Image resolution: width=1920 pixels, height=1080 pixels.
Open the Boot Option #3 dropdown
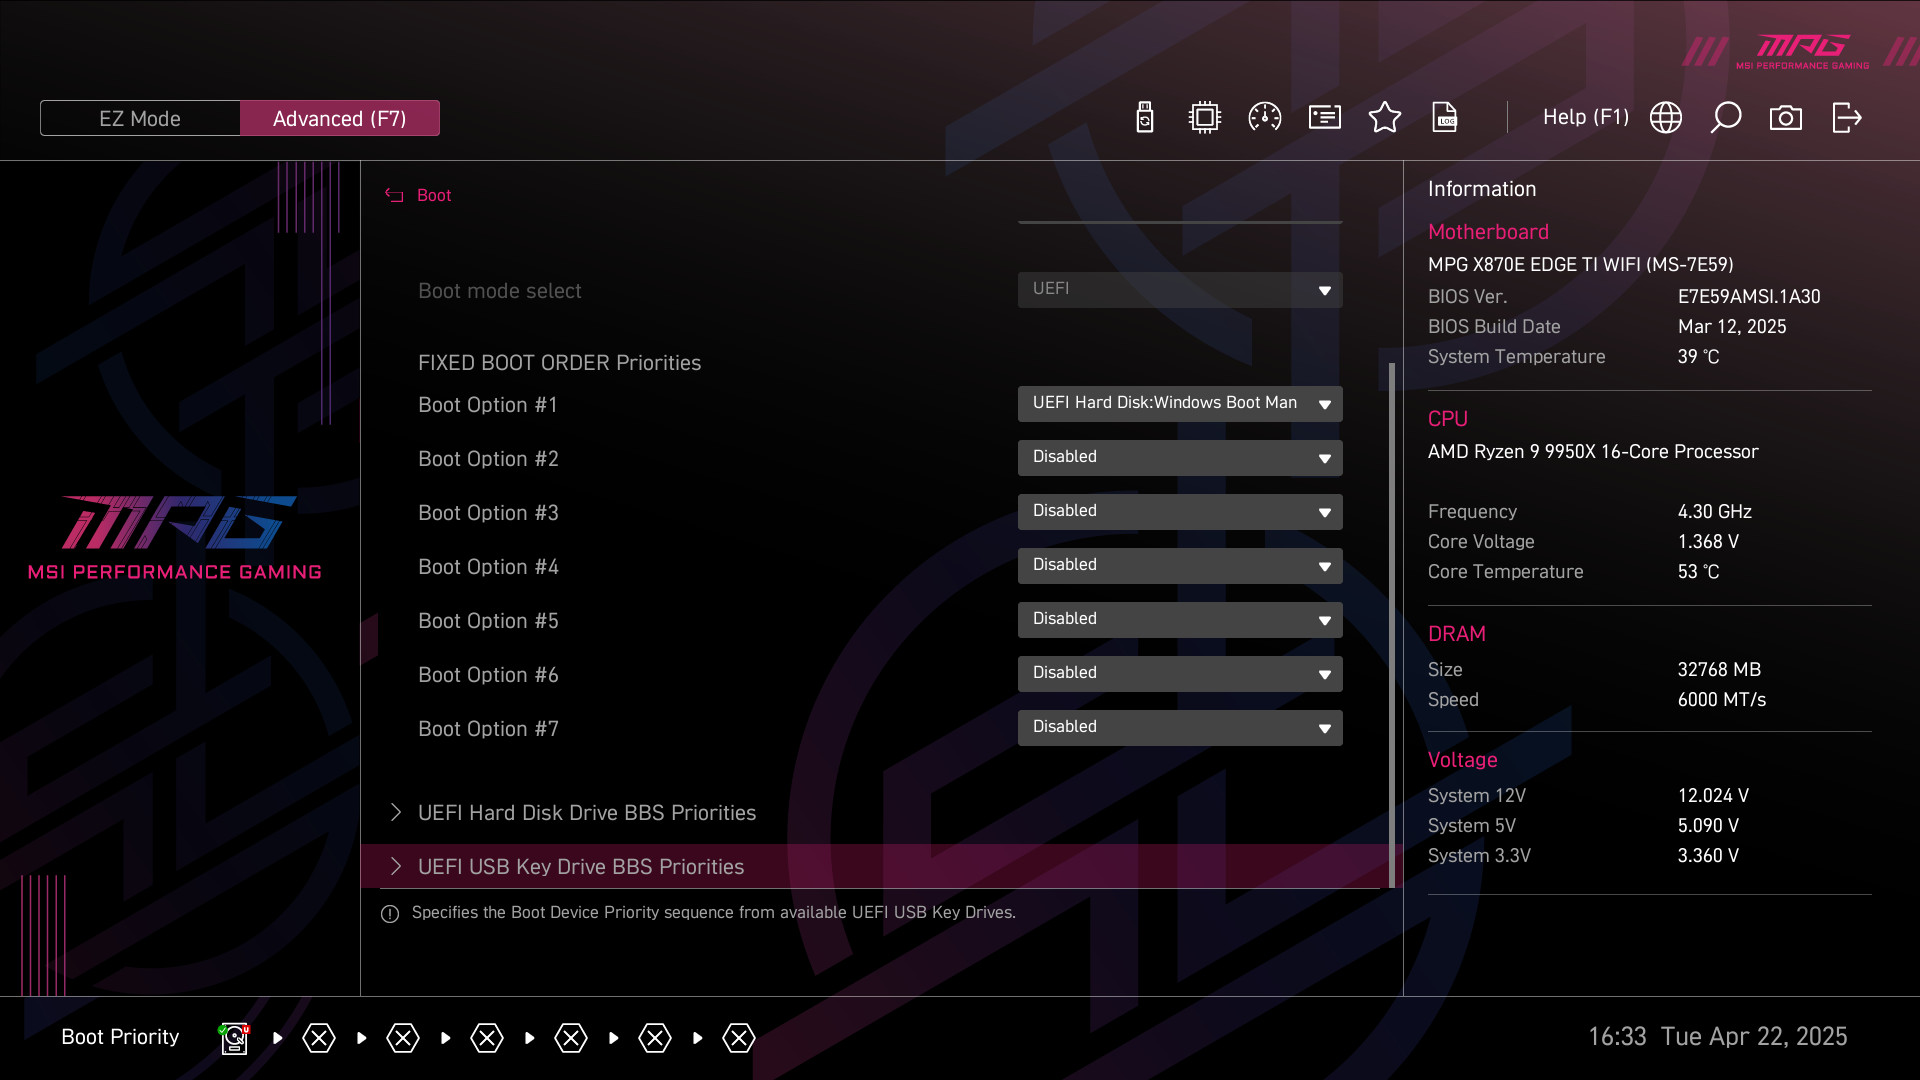1180,512
